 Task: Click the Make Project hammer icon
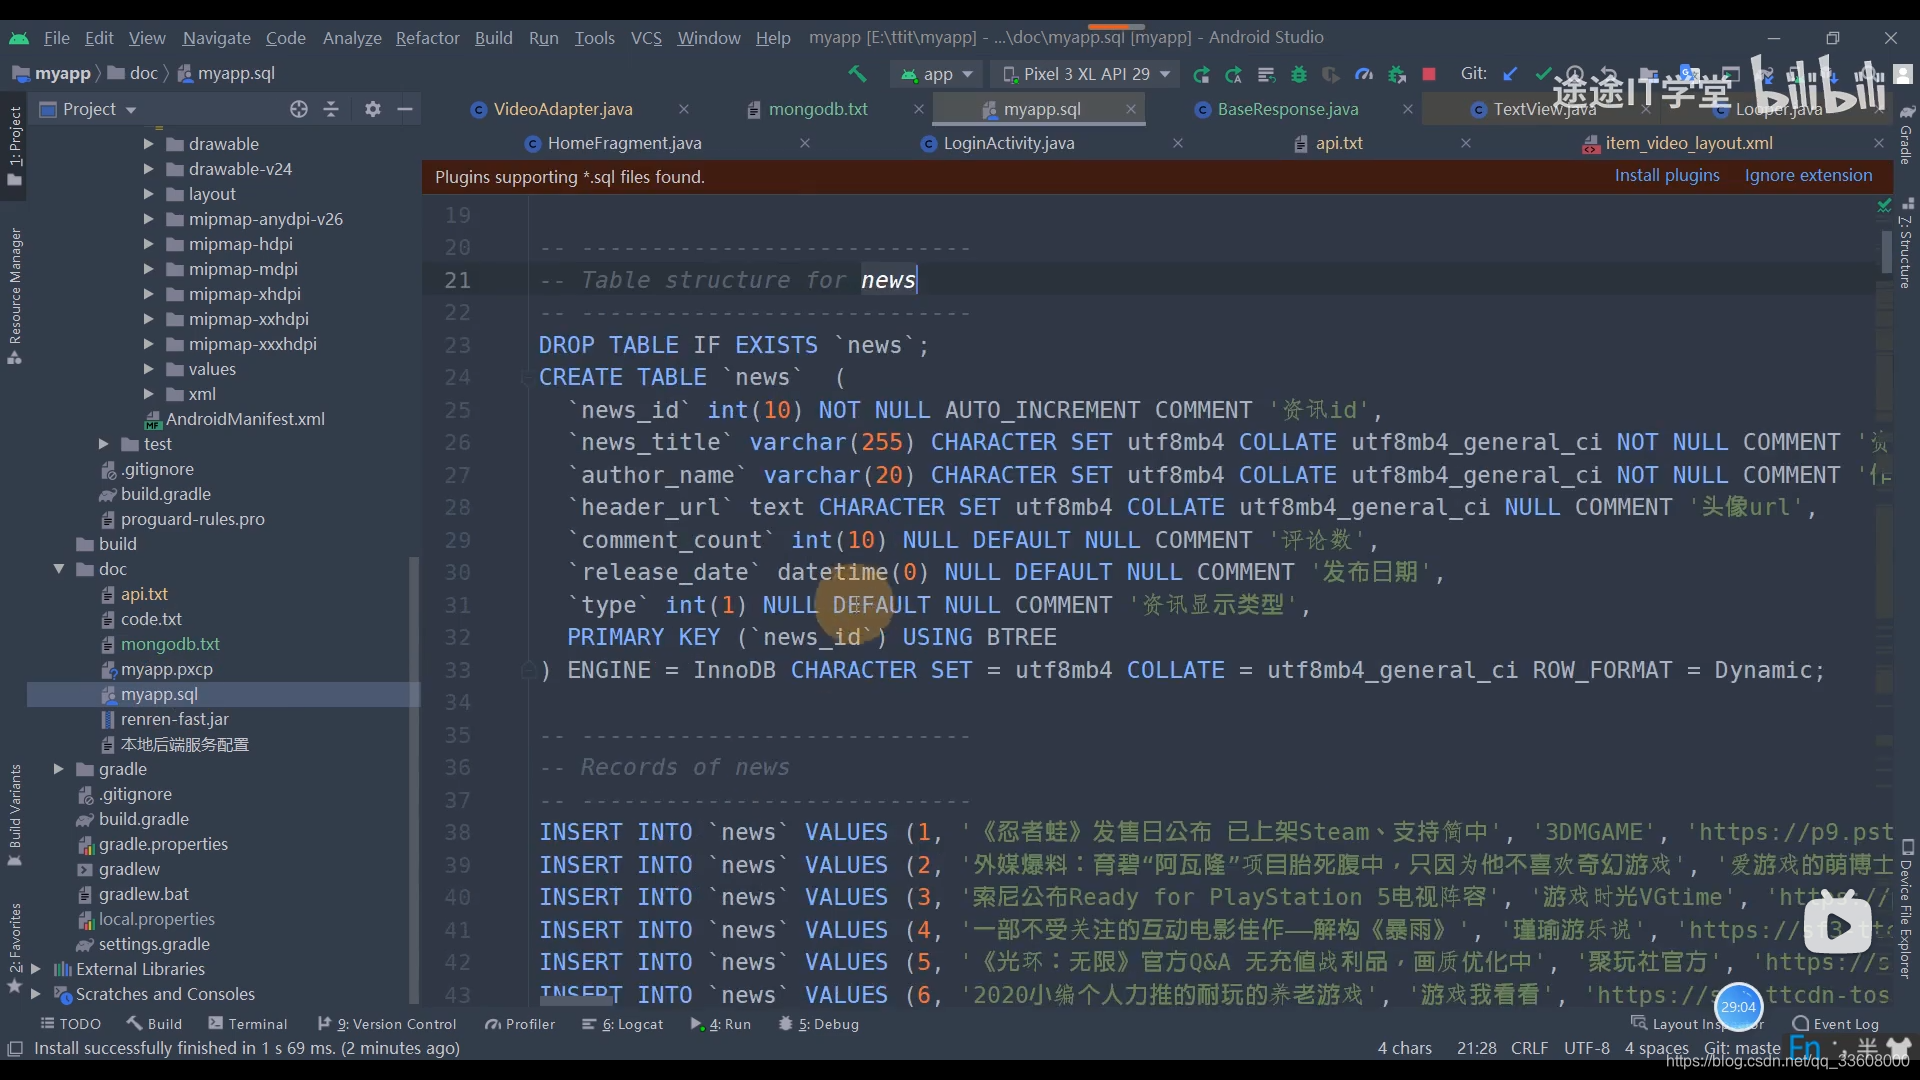[857, 74]
